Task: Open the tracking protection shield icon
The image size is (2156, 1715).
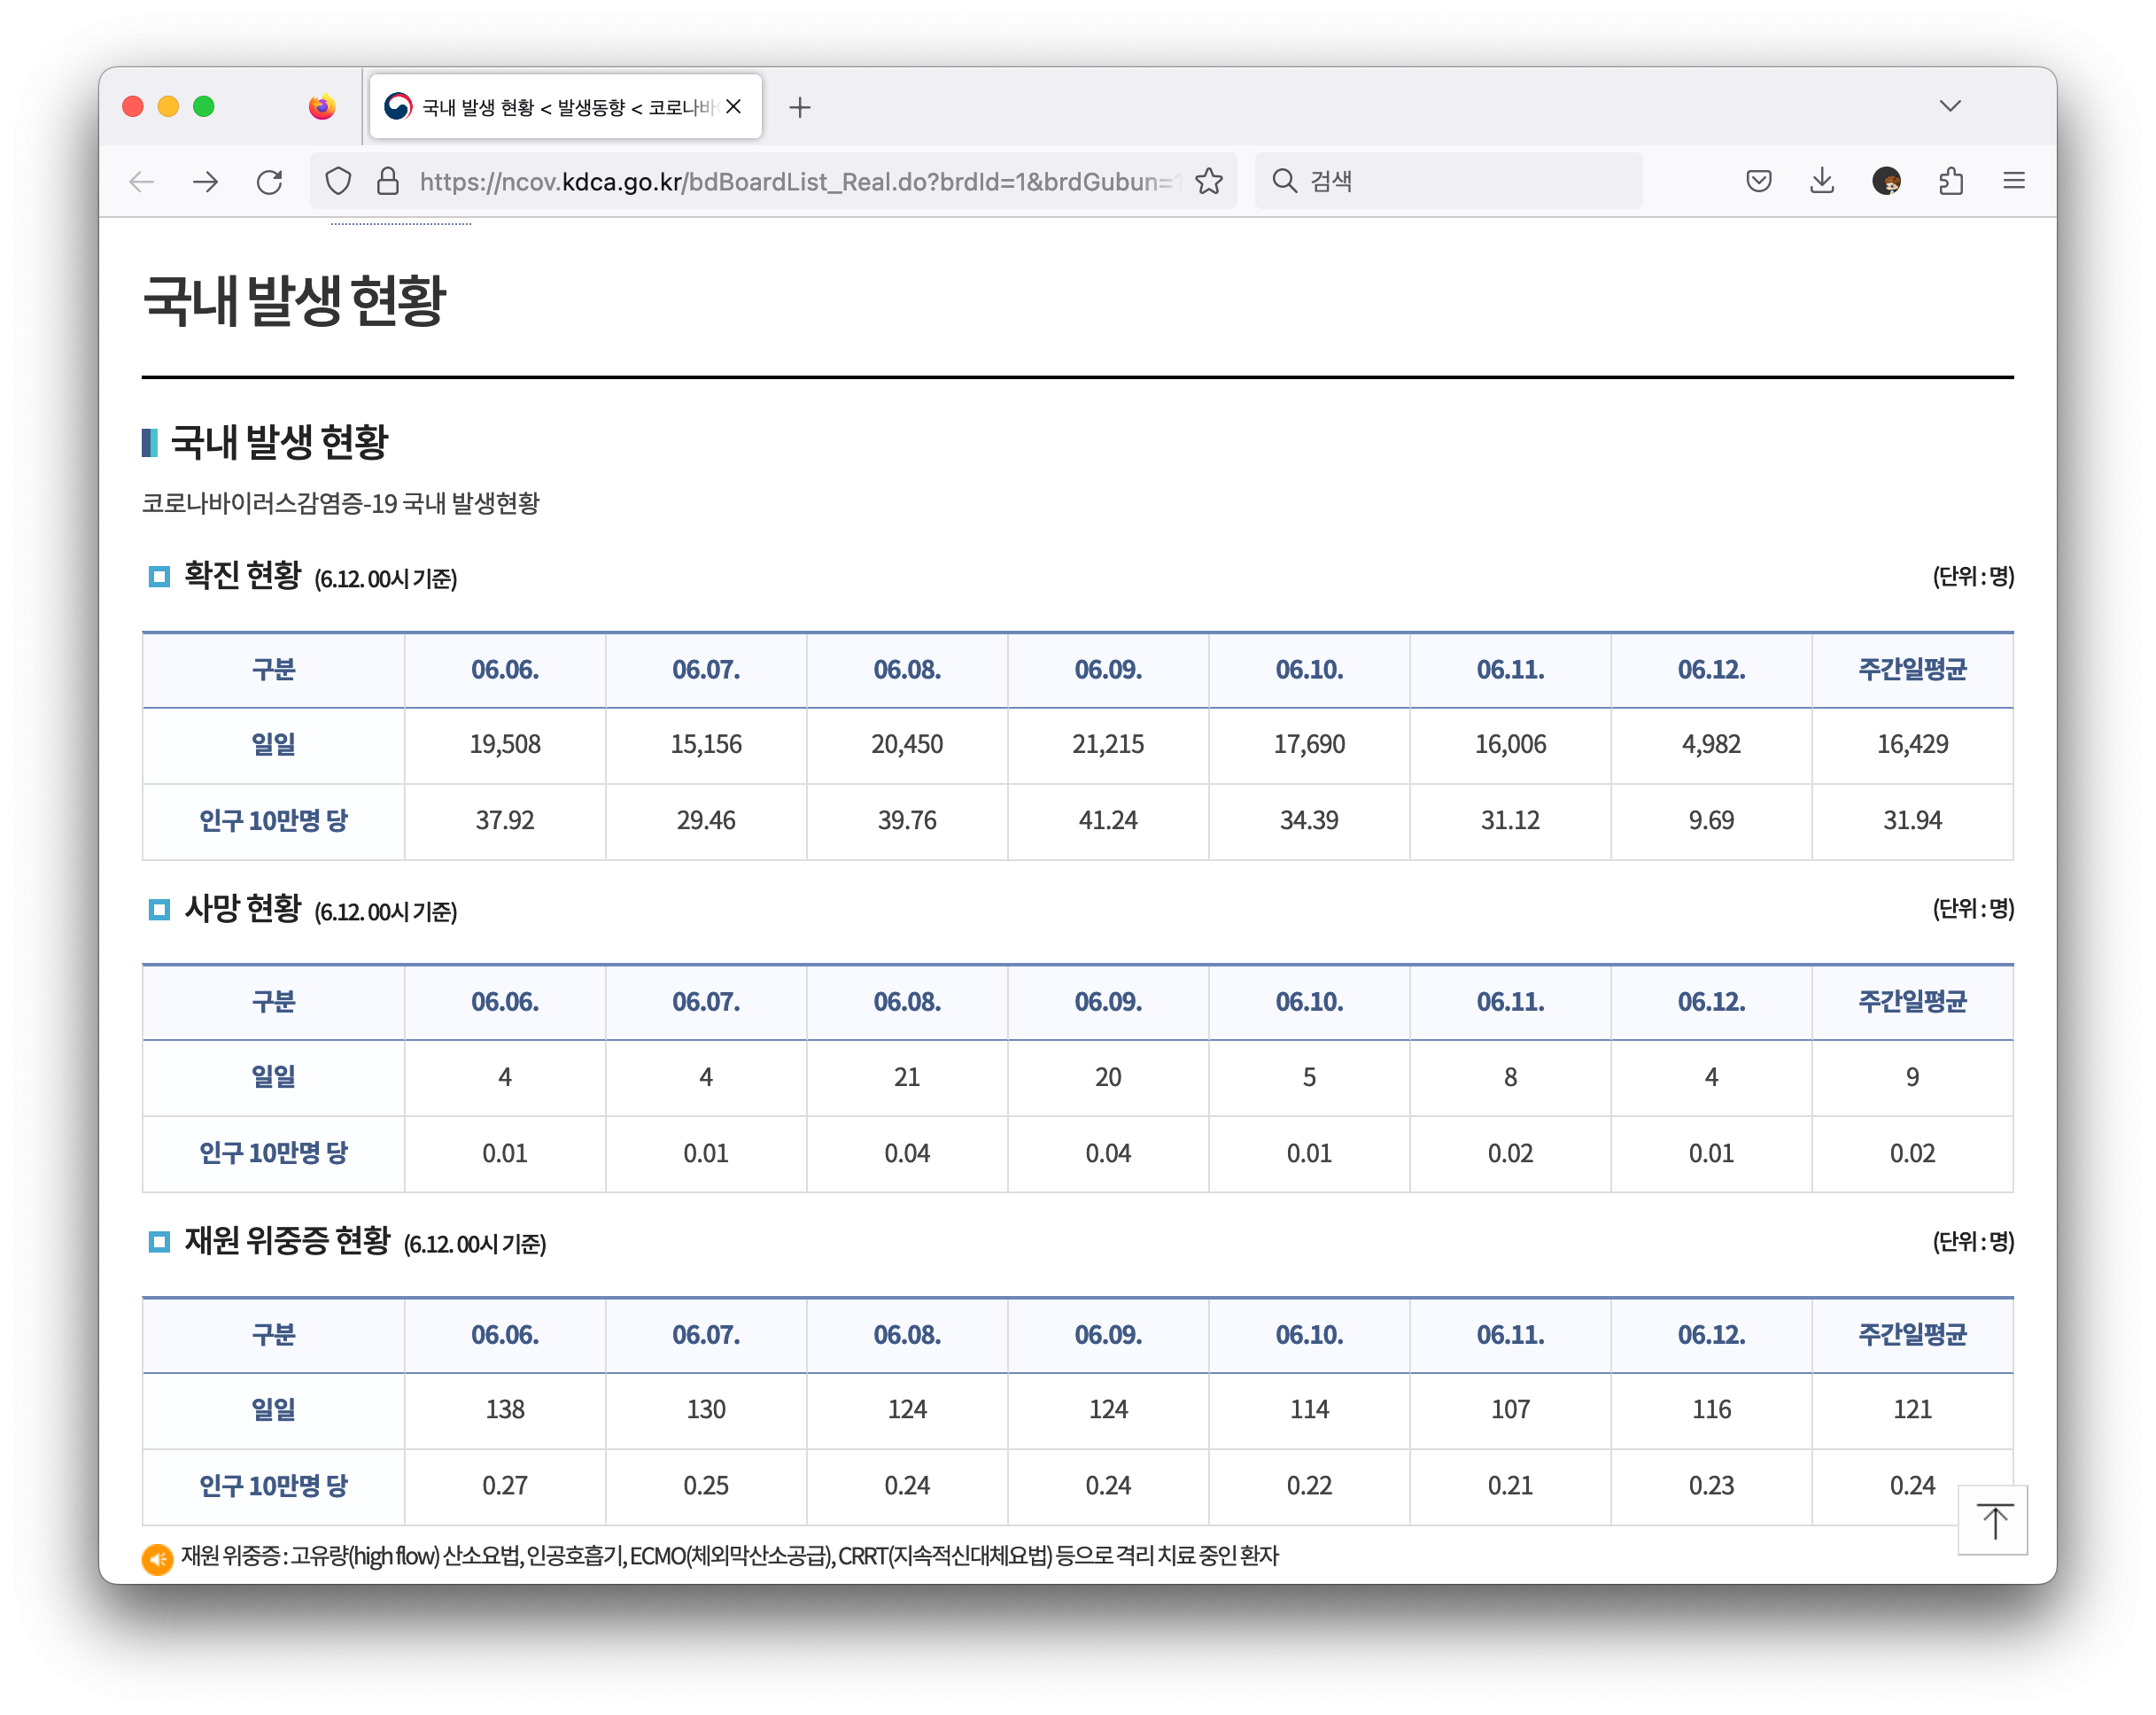Action: coord(339,181)
